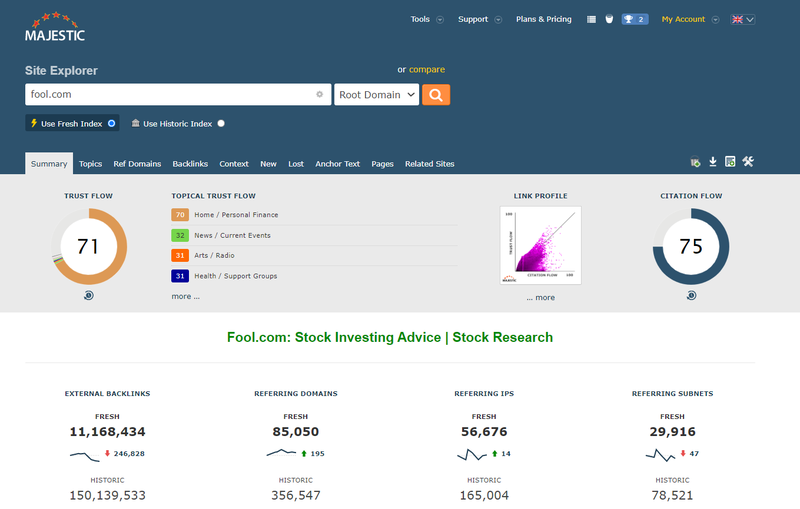
Task: Open the language flag selector
Action: tap(742, 19)
